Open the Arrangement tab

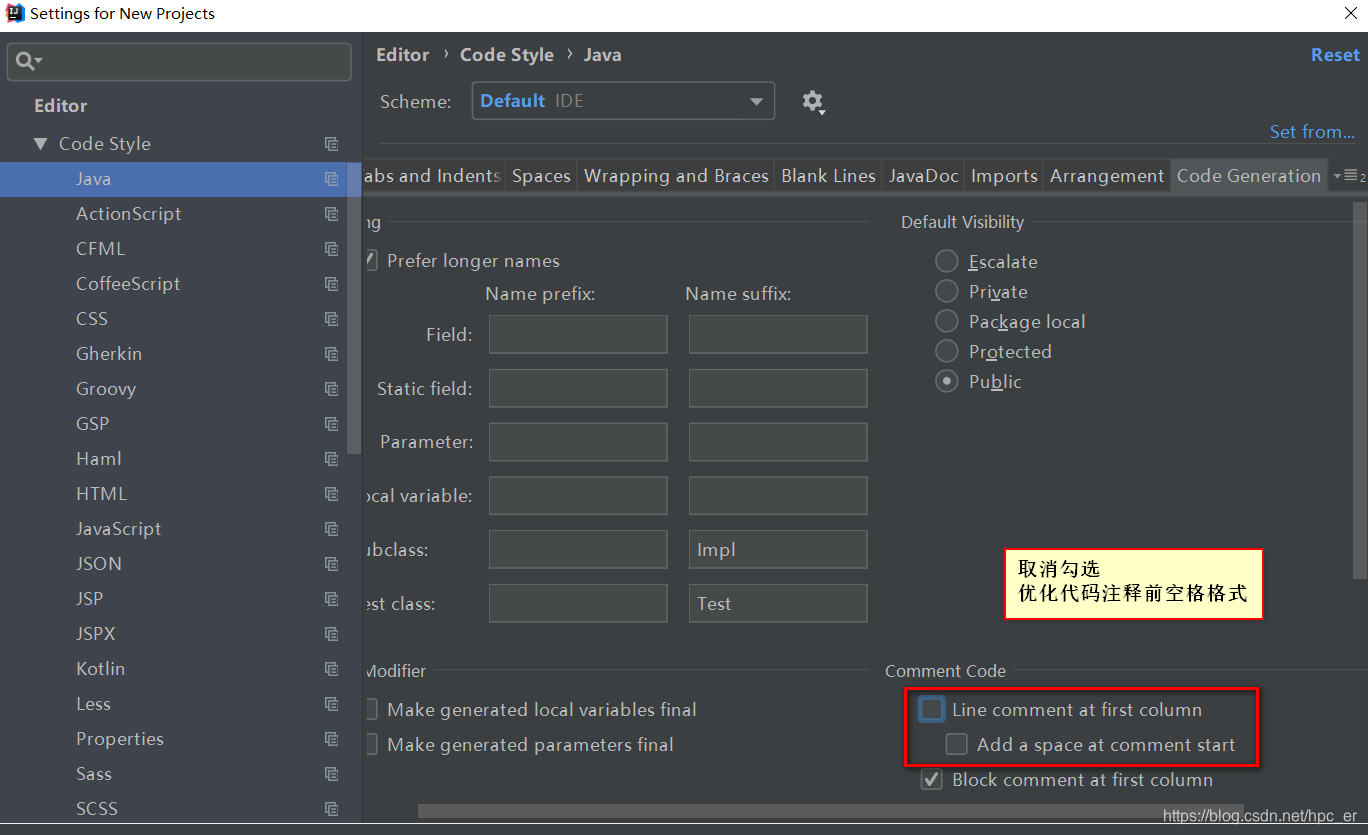point(1107,176)
